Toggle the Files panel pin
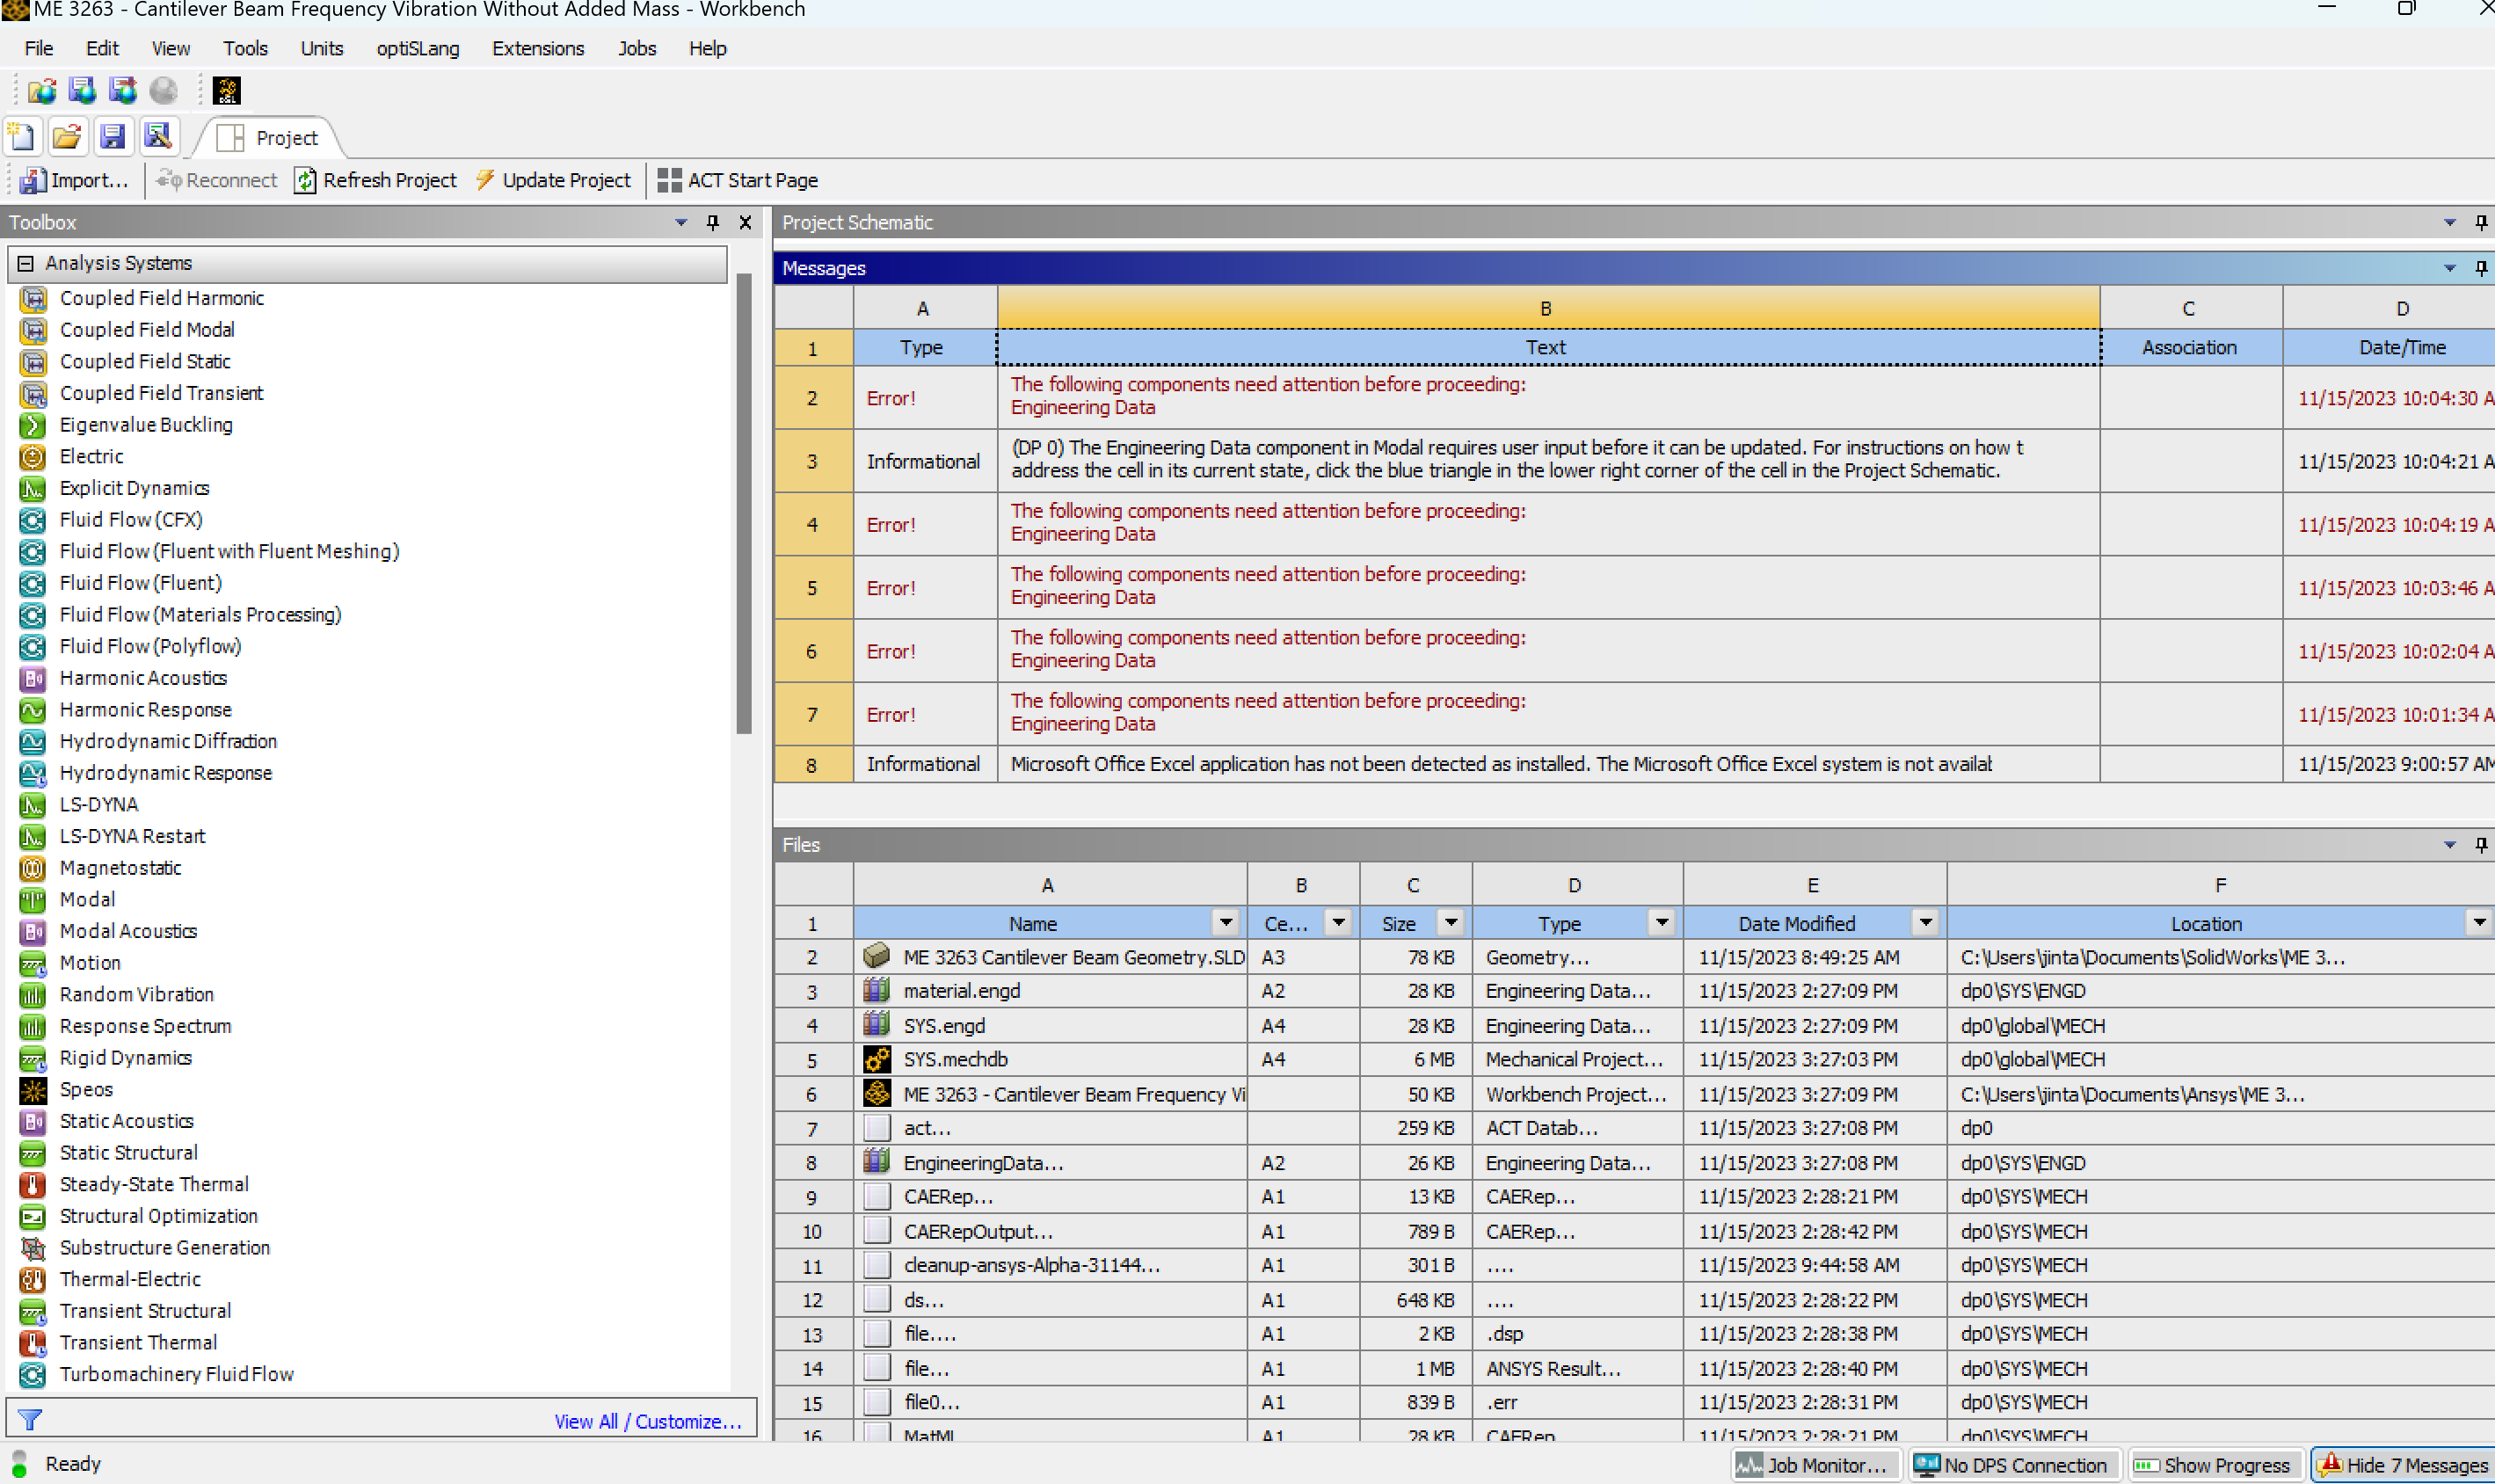 tap(2481, 845)
